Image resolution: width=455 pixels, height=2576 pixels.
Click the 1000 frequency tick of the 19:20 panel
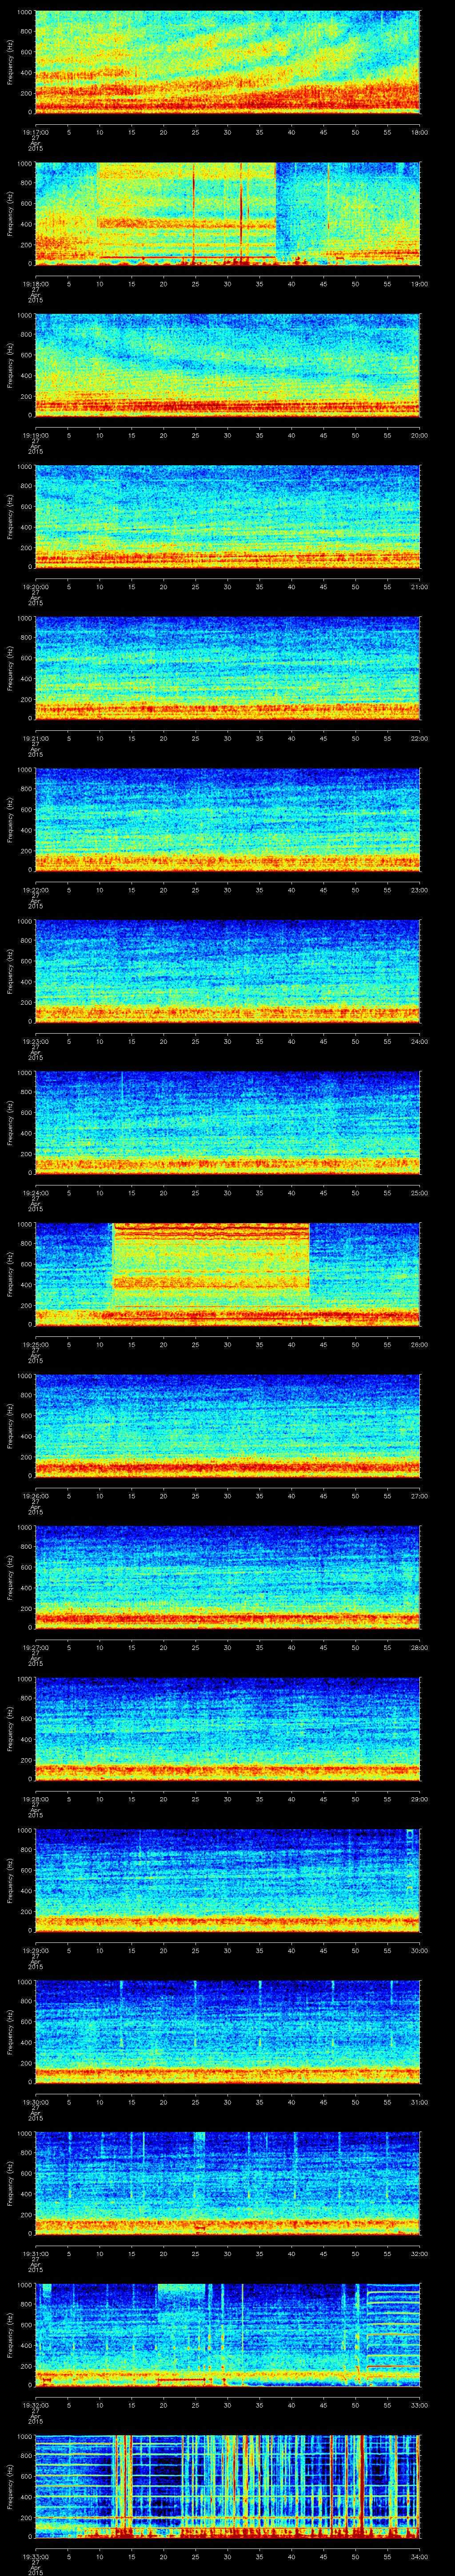(25, 467)
